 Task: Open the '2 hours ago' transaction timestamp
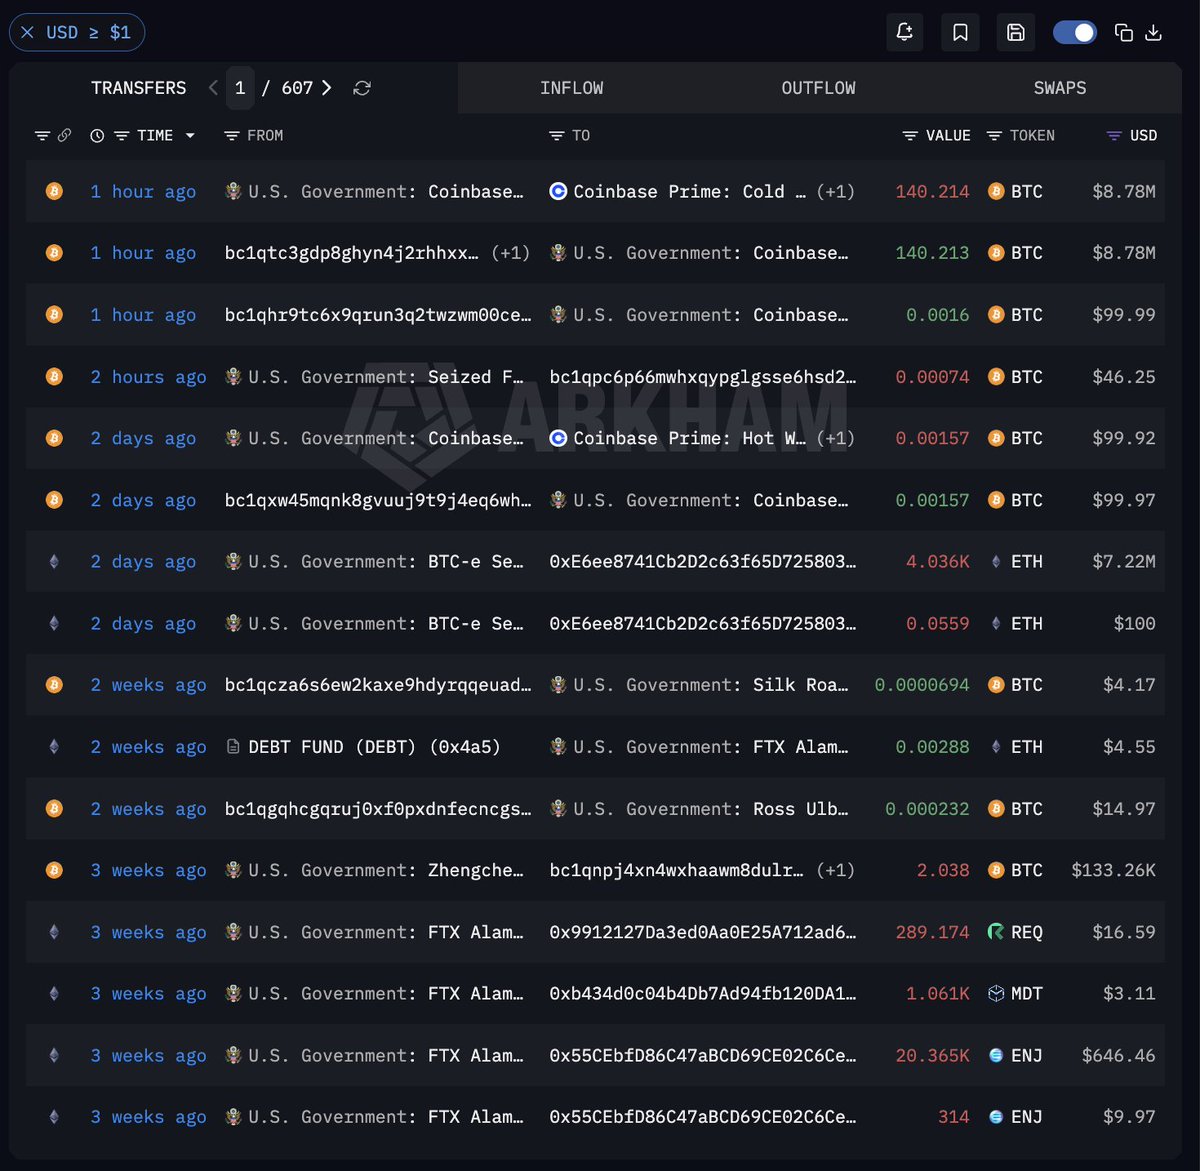[x=148, y=377]
